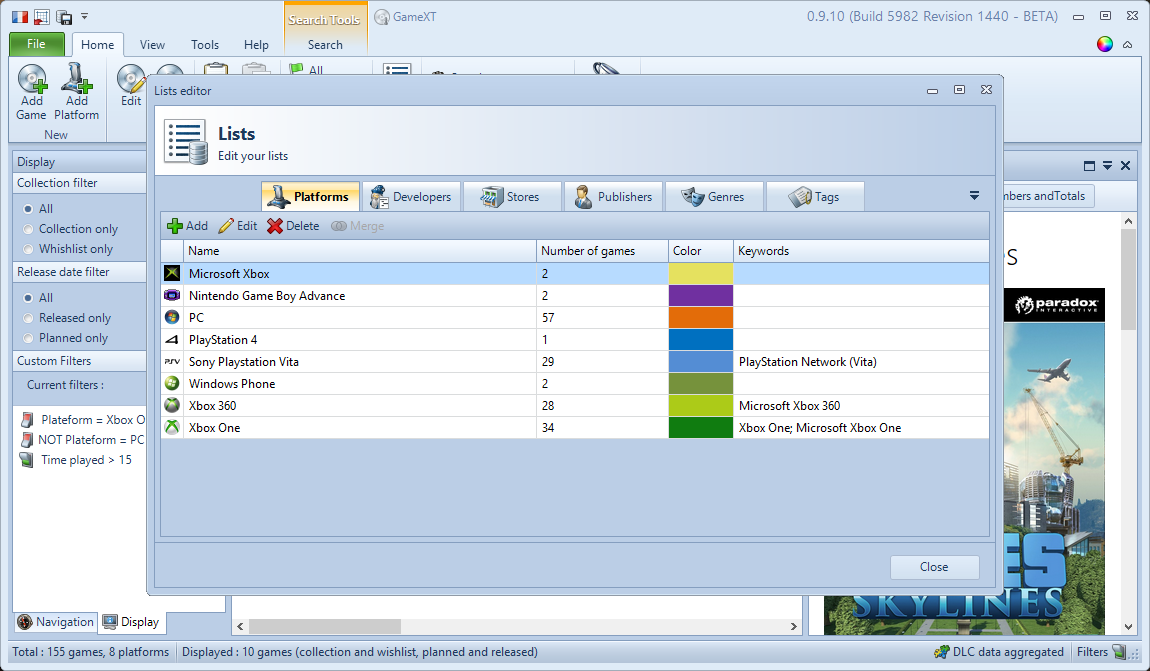Expand the tabs overflow arrow in Lists editor
This screenshot has height=671, width=1150.
tap(974, 196)
